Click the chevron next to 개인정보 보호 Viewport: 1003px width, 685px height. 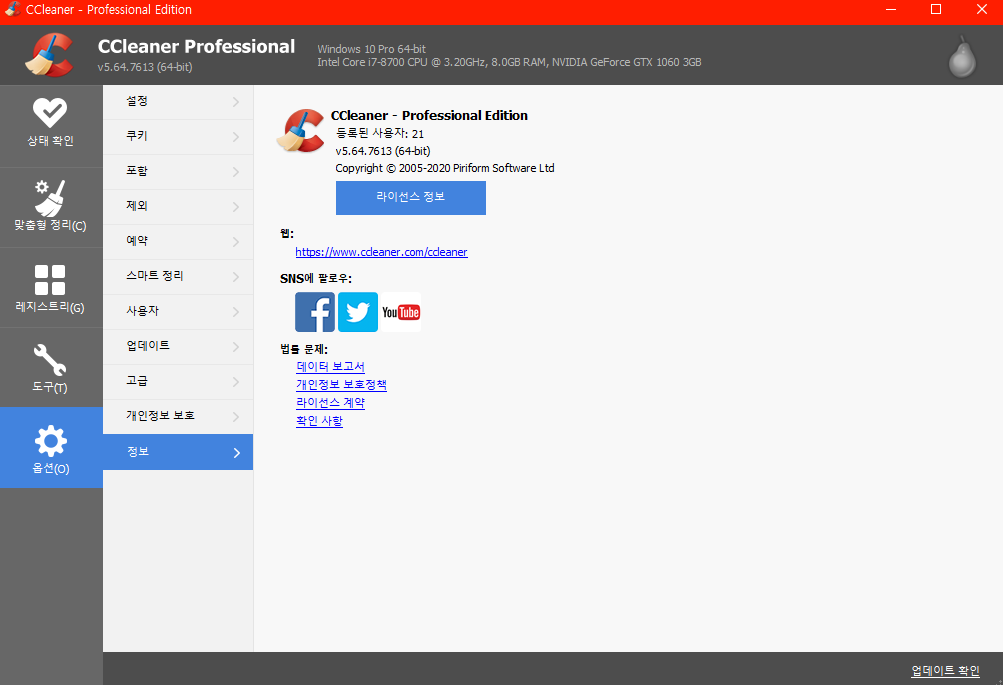click(236, 417)
